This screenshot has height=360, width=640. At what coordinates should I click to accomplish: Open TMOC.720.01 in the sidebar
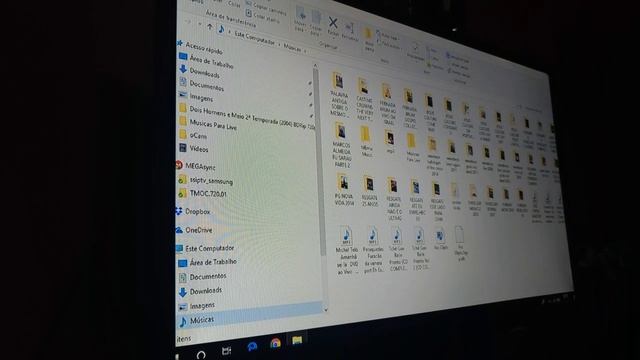click(202, 193)
